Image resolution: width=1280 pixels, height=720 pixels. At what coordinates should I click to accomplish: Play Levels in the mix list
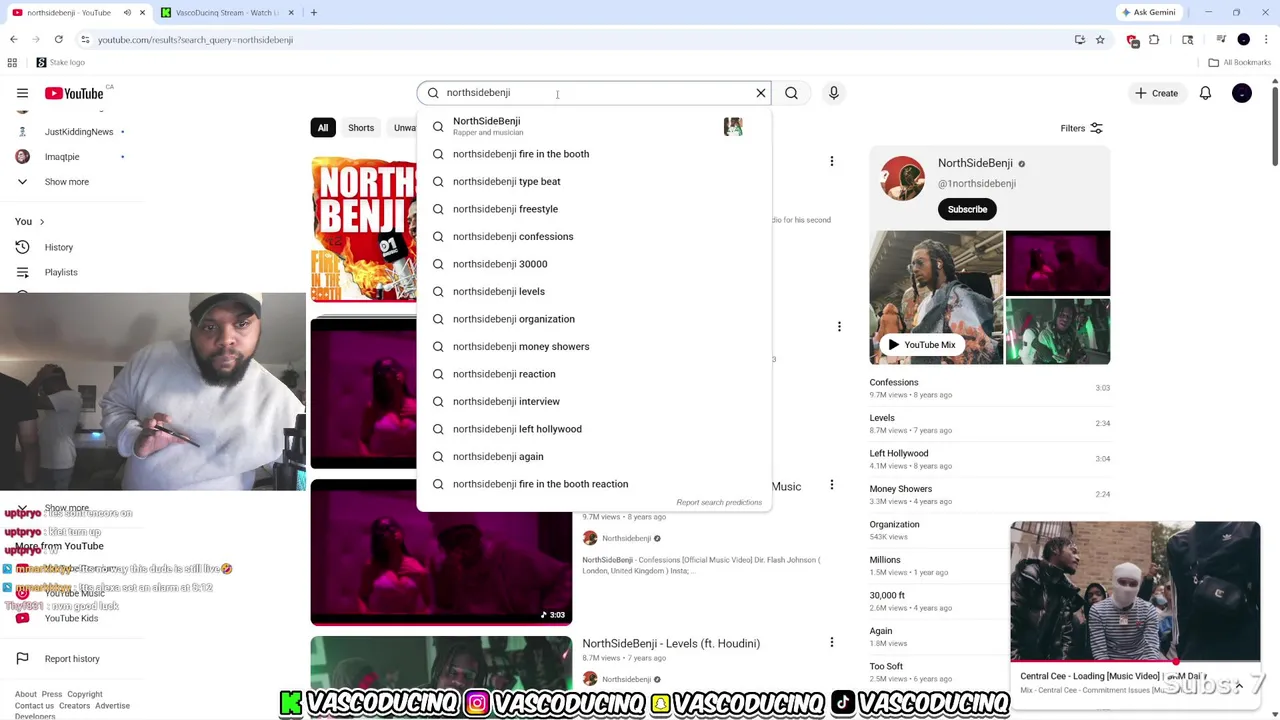point(990,423)
